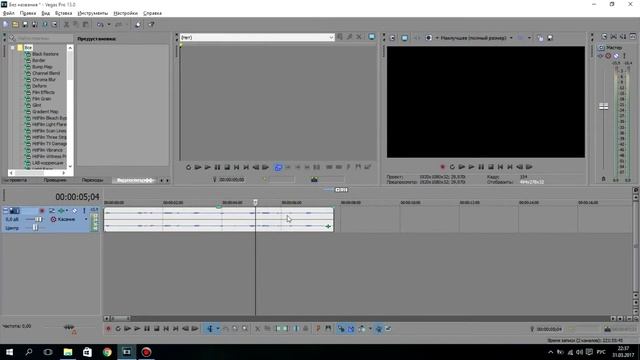This screenshot has height=360, width=640.
Task: Open the Undo history dropdown arrow
Action: 109,24
